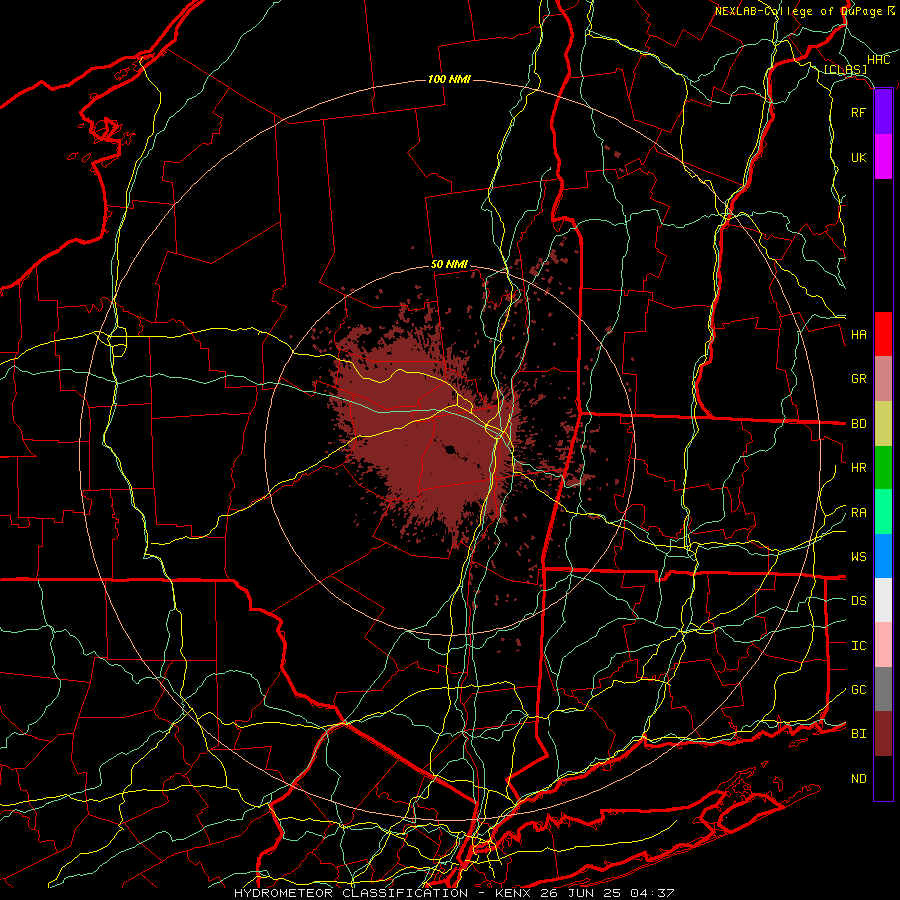Click the [CLAS] unit label
The height and width of the screenshot is (900, 900).
[845, 69]
